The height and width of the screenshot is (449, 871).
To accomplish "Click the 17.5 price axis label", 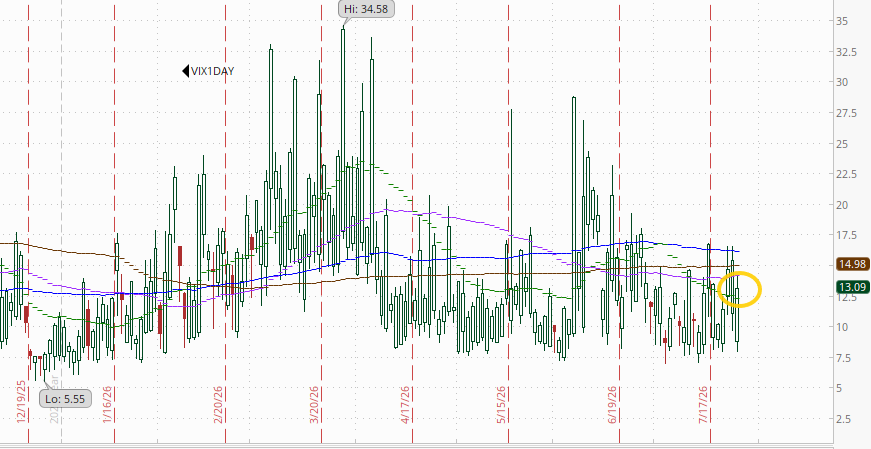I will click(846, 235).
